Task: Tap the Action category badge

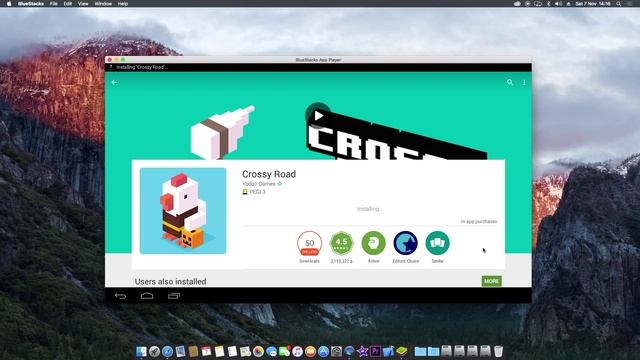Action: click(373, 243)
